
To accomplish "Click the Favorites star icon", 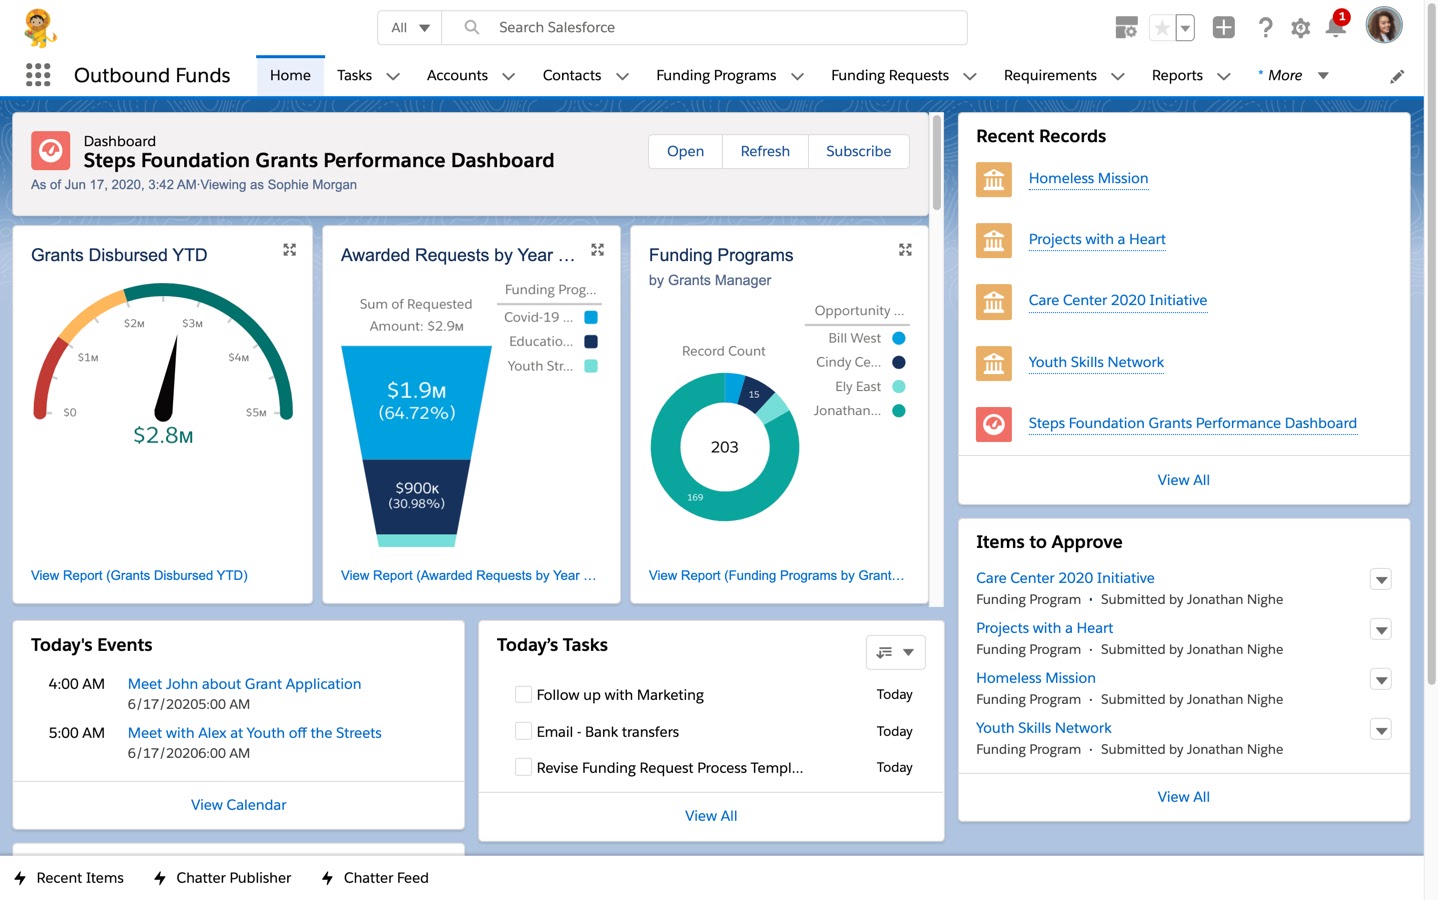I will [x=1162, y=28].
